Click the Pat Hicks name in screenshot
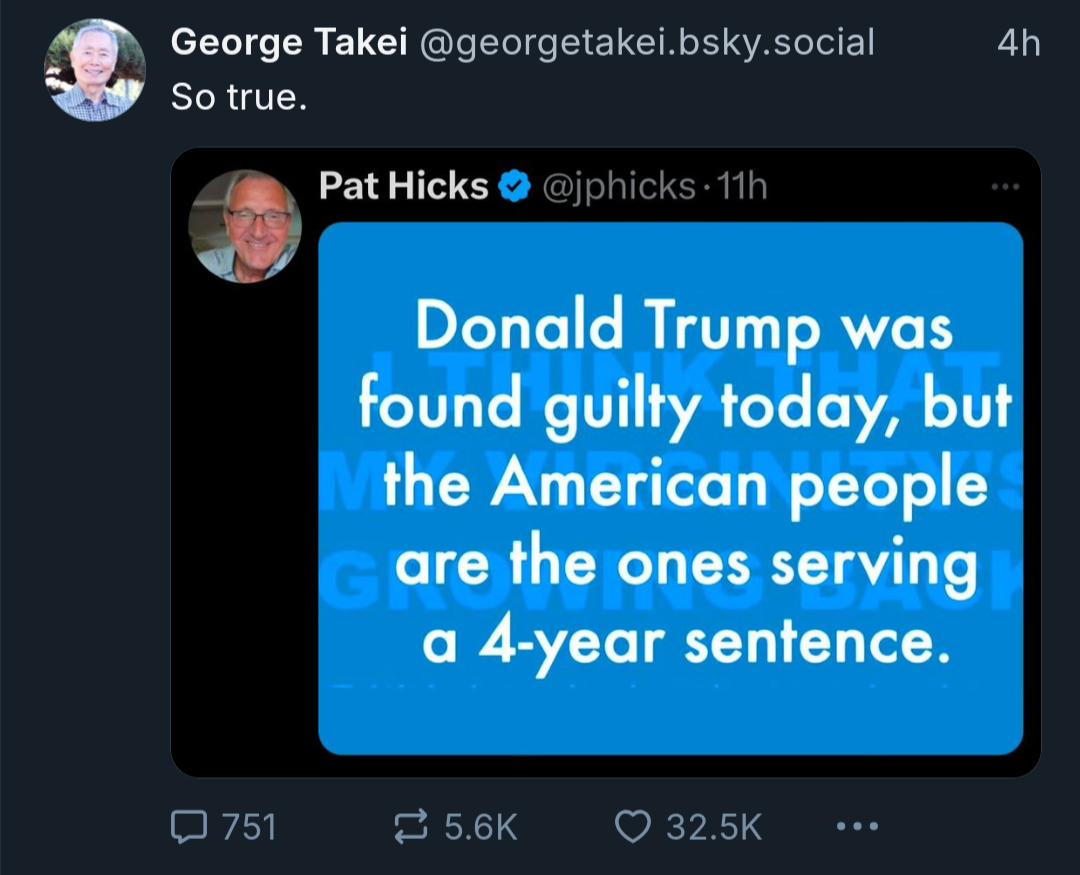Screen dimensions: 1080x875 click(x=403, y=186)
